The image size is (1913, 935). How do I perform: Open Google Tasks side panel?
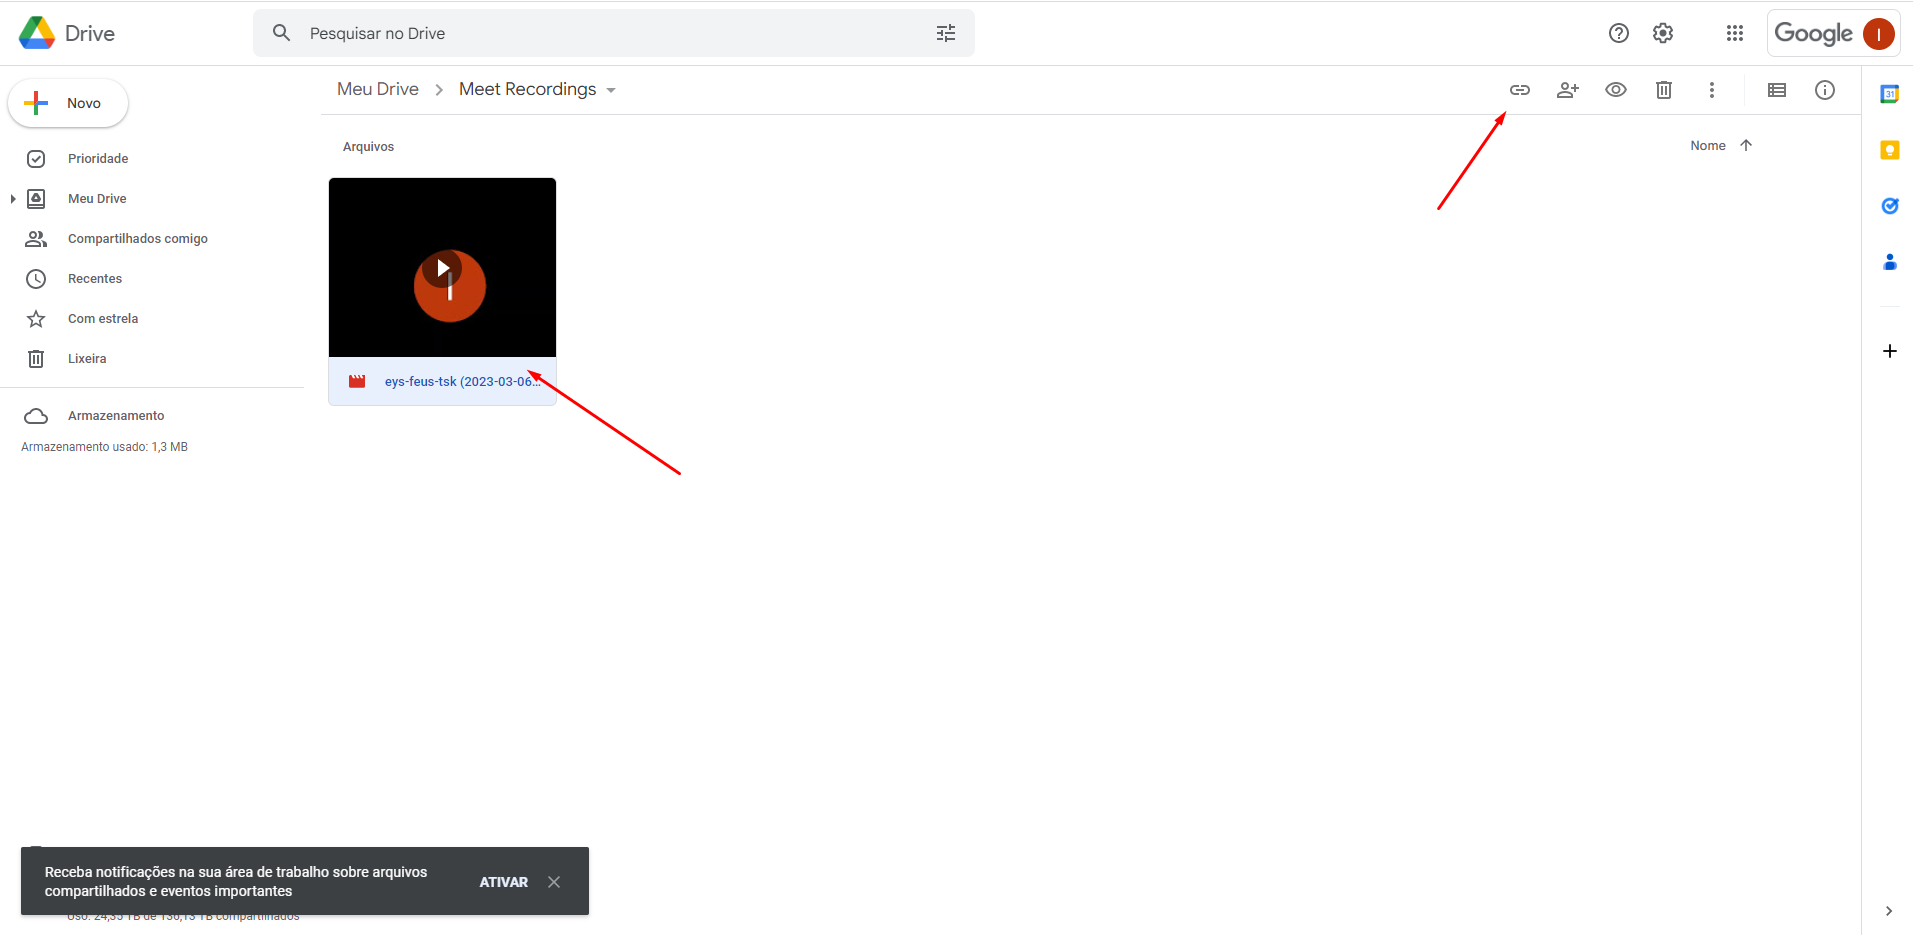(1890, 206)
